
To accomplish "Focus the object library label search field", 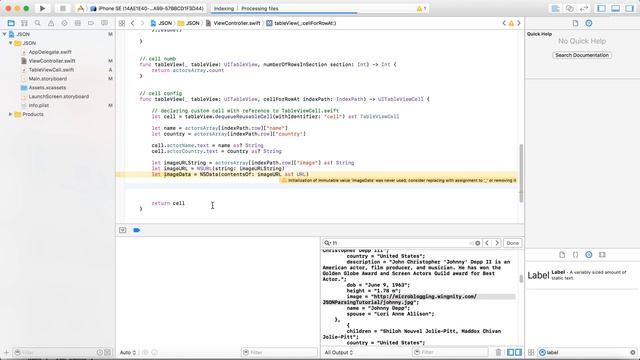I will [587, 352].
